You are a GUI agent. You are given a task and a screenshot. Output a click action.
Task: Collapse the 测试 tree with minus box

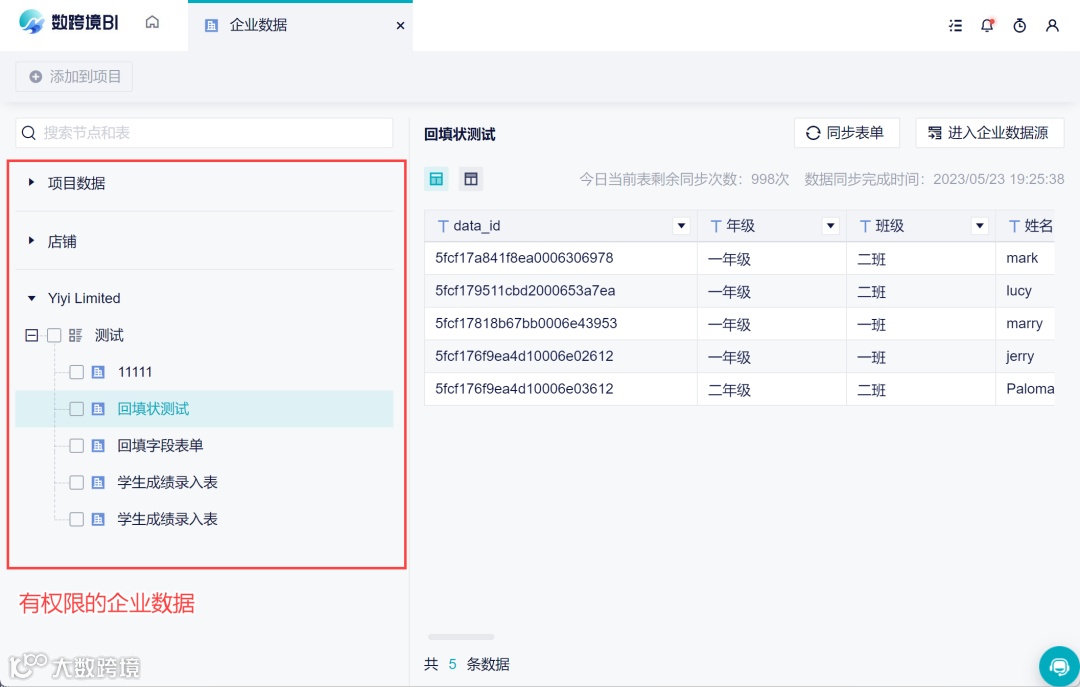pyautogui.click(x=32, y=336)
